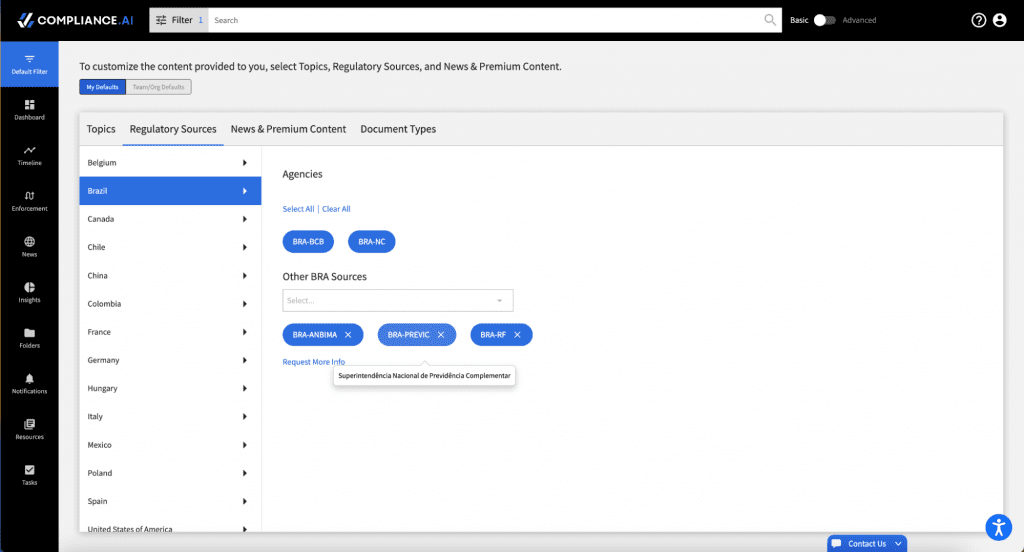This screenshot has width=1024, height=552.
Task: Click into the Search input field
Action: (x=485, y=20)
